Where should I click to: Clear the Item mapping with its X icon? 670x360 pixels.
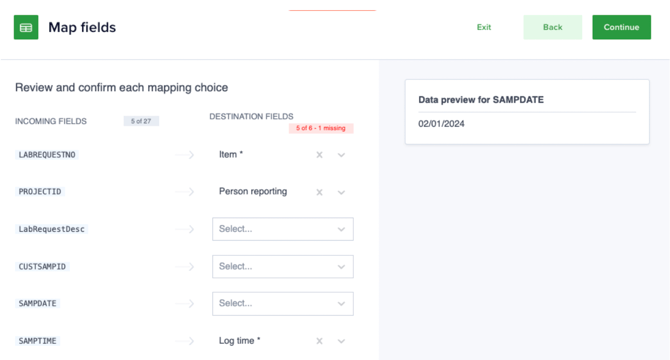[x=319, y=155]
